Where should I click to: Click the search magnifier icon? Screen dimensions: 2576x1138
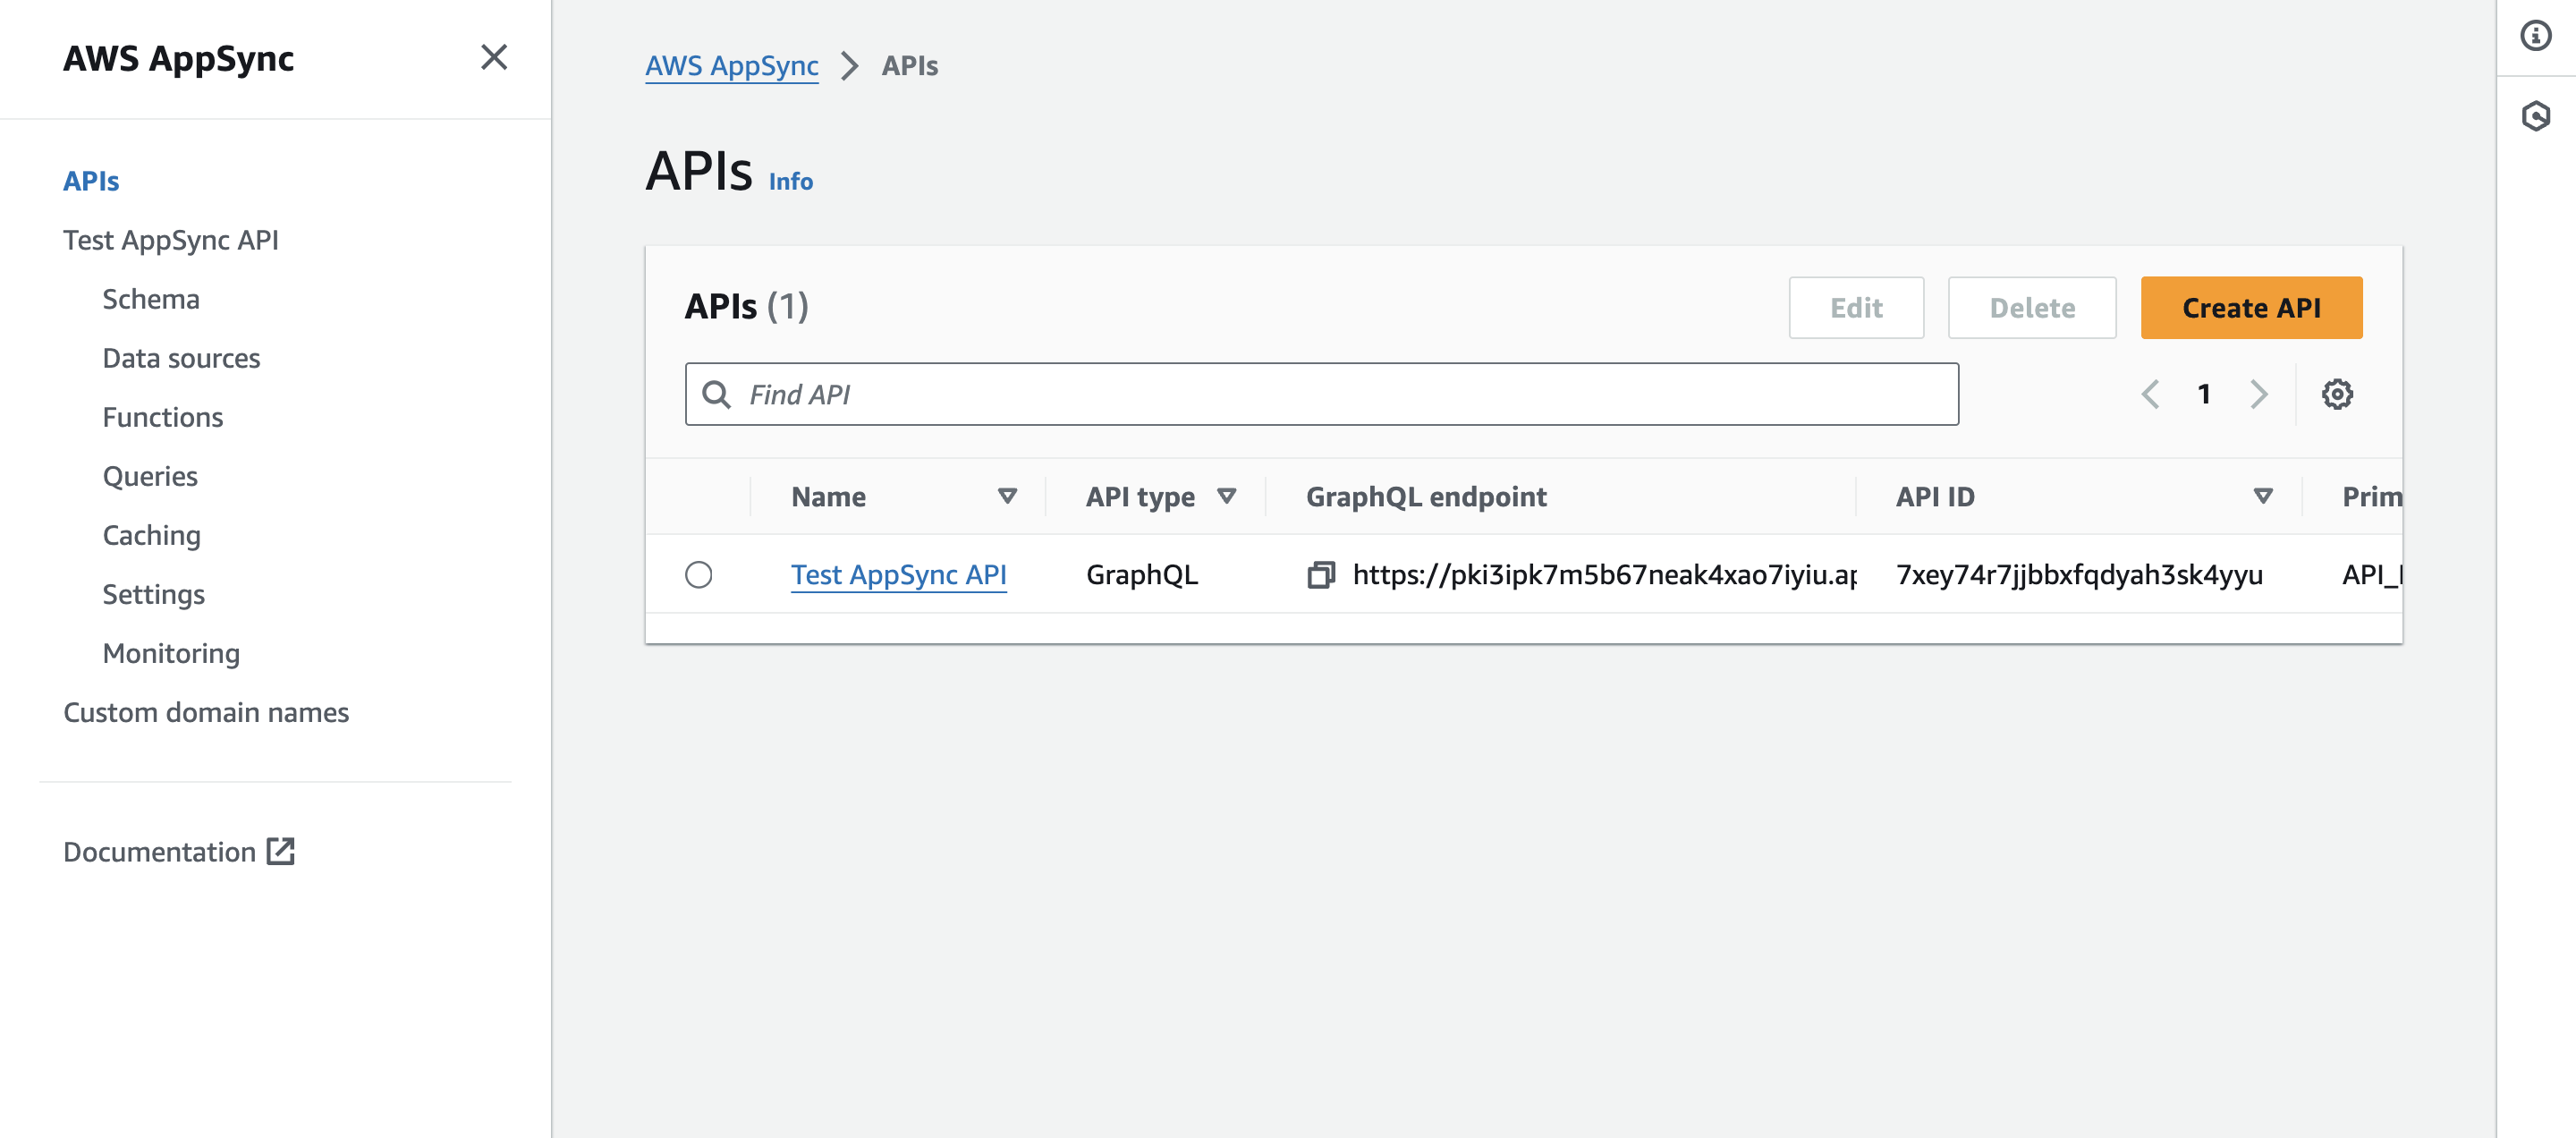pos(716,394)
